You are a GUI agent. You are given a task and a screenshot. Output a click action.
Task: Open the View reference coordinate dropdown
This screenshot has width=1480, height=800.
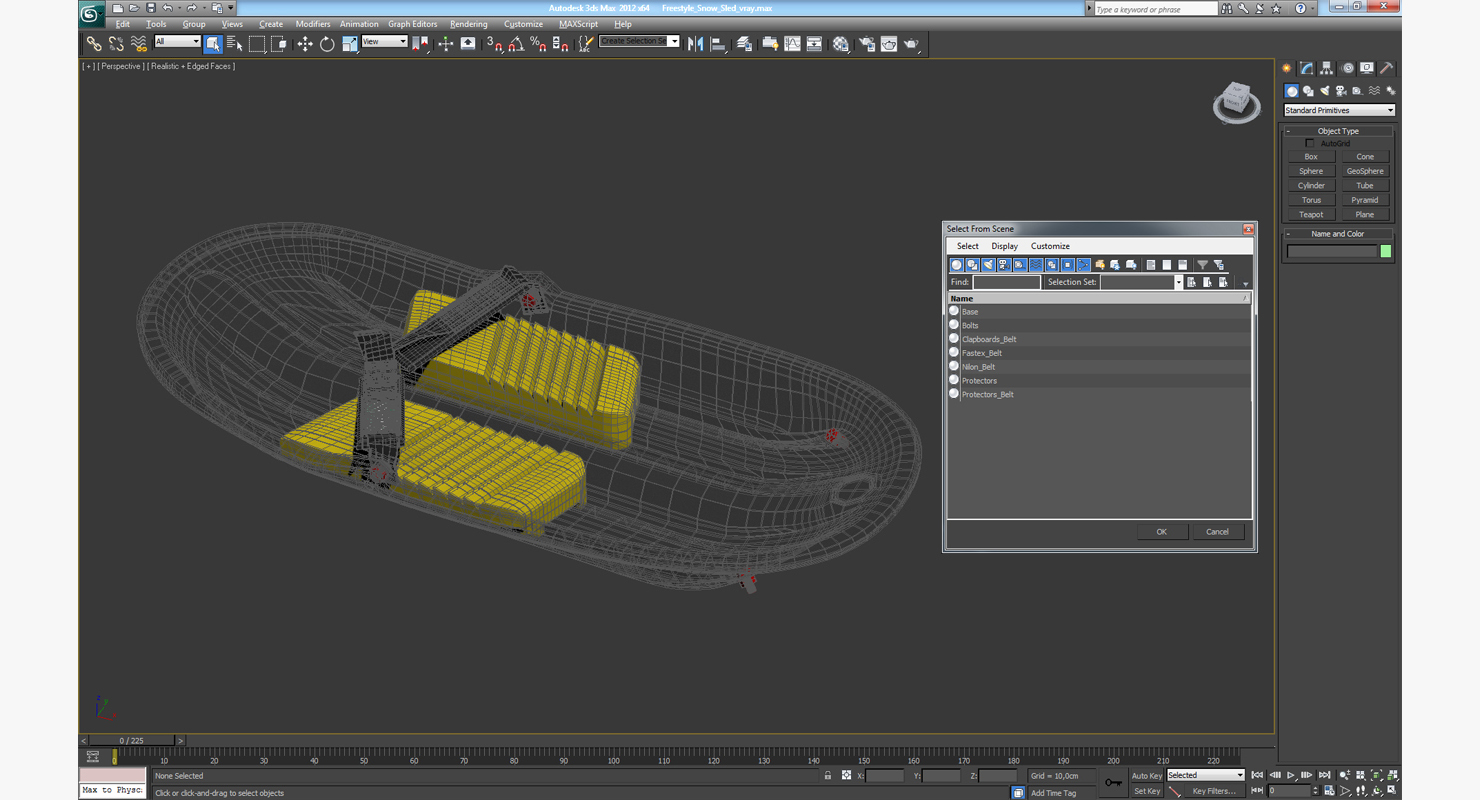pyautogui.click(x=384, y=42)
